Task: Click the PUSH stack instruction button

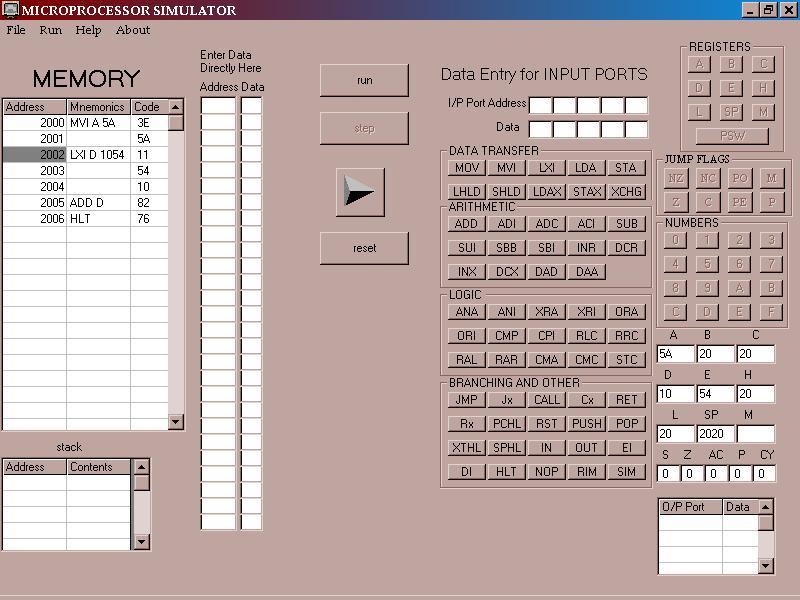Action: click(586, 424)
